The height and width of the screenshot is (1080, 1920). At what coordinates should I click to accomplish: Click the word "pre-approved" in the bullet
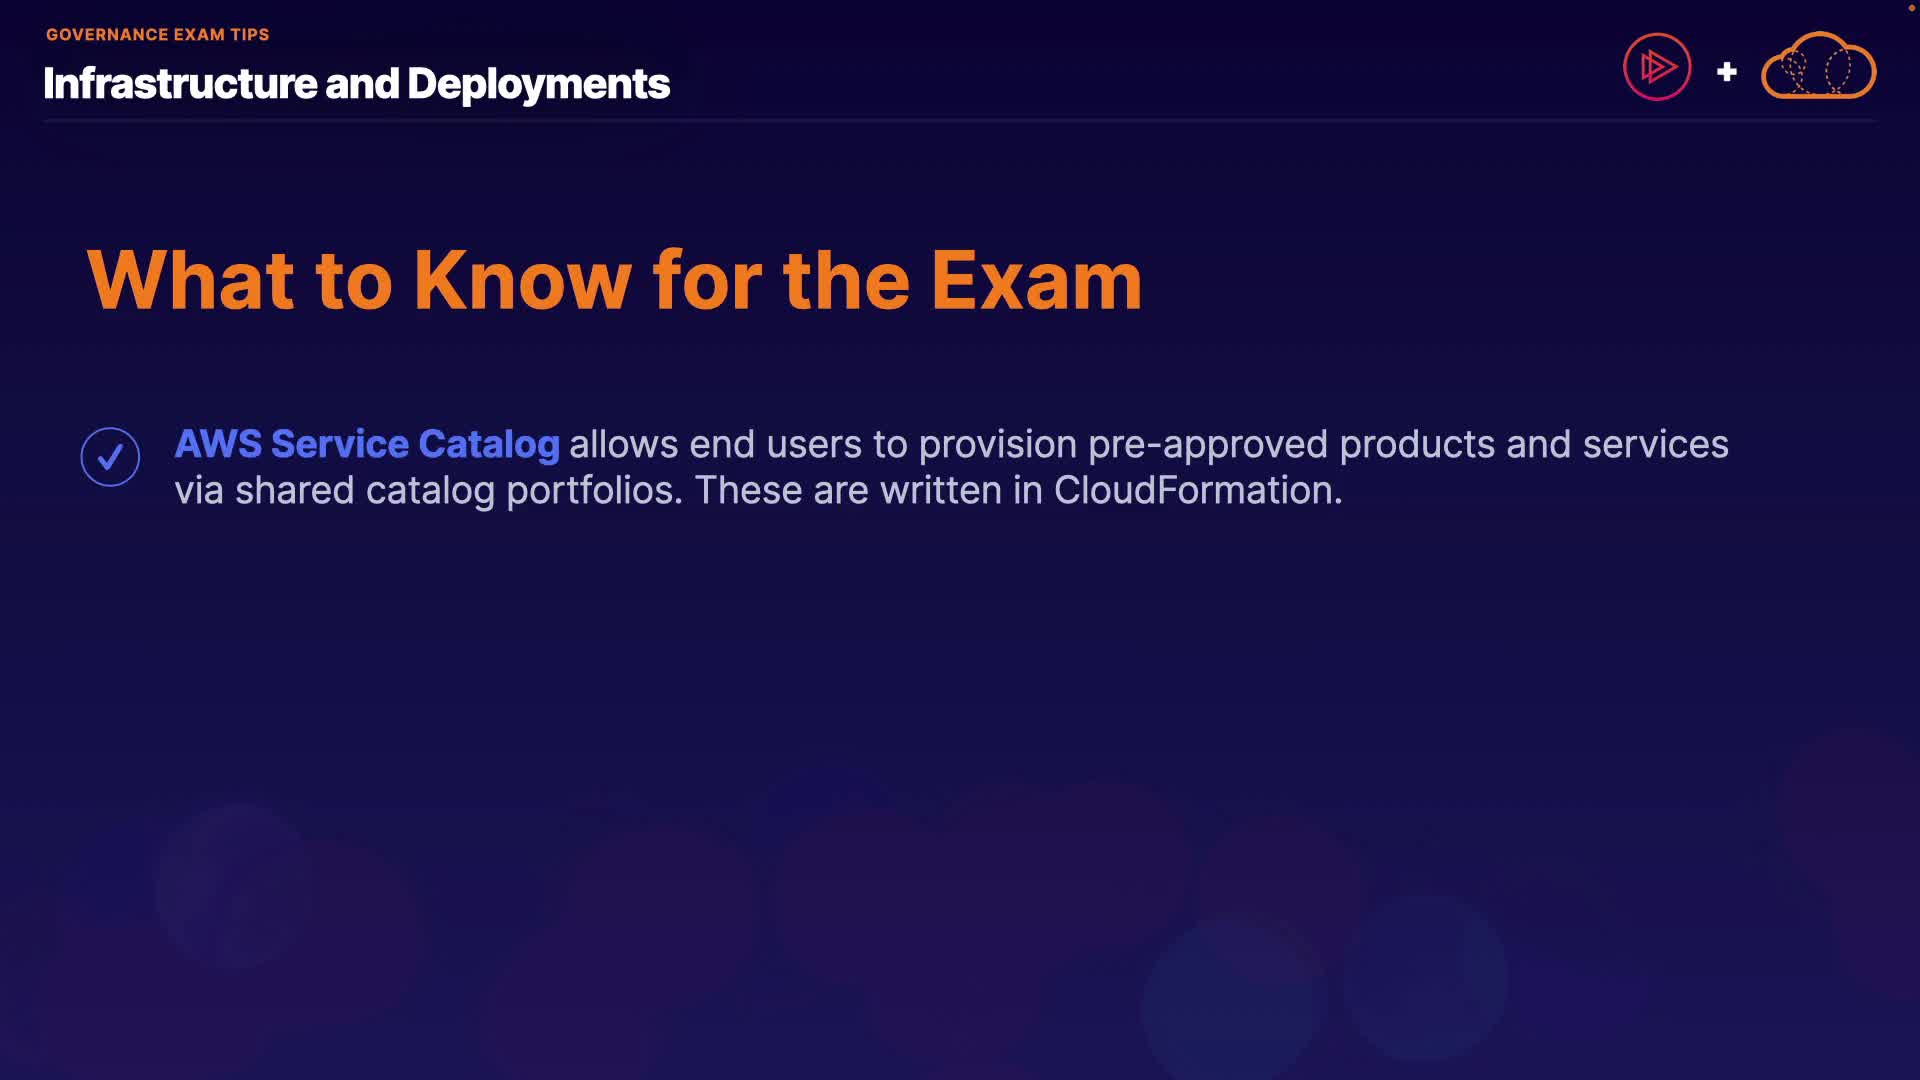coord(1208,444)
